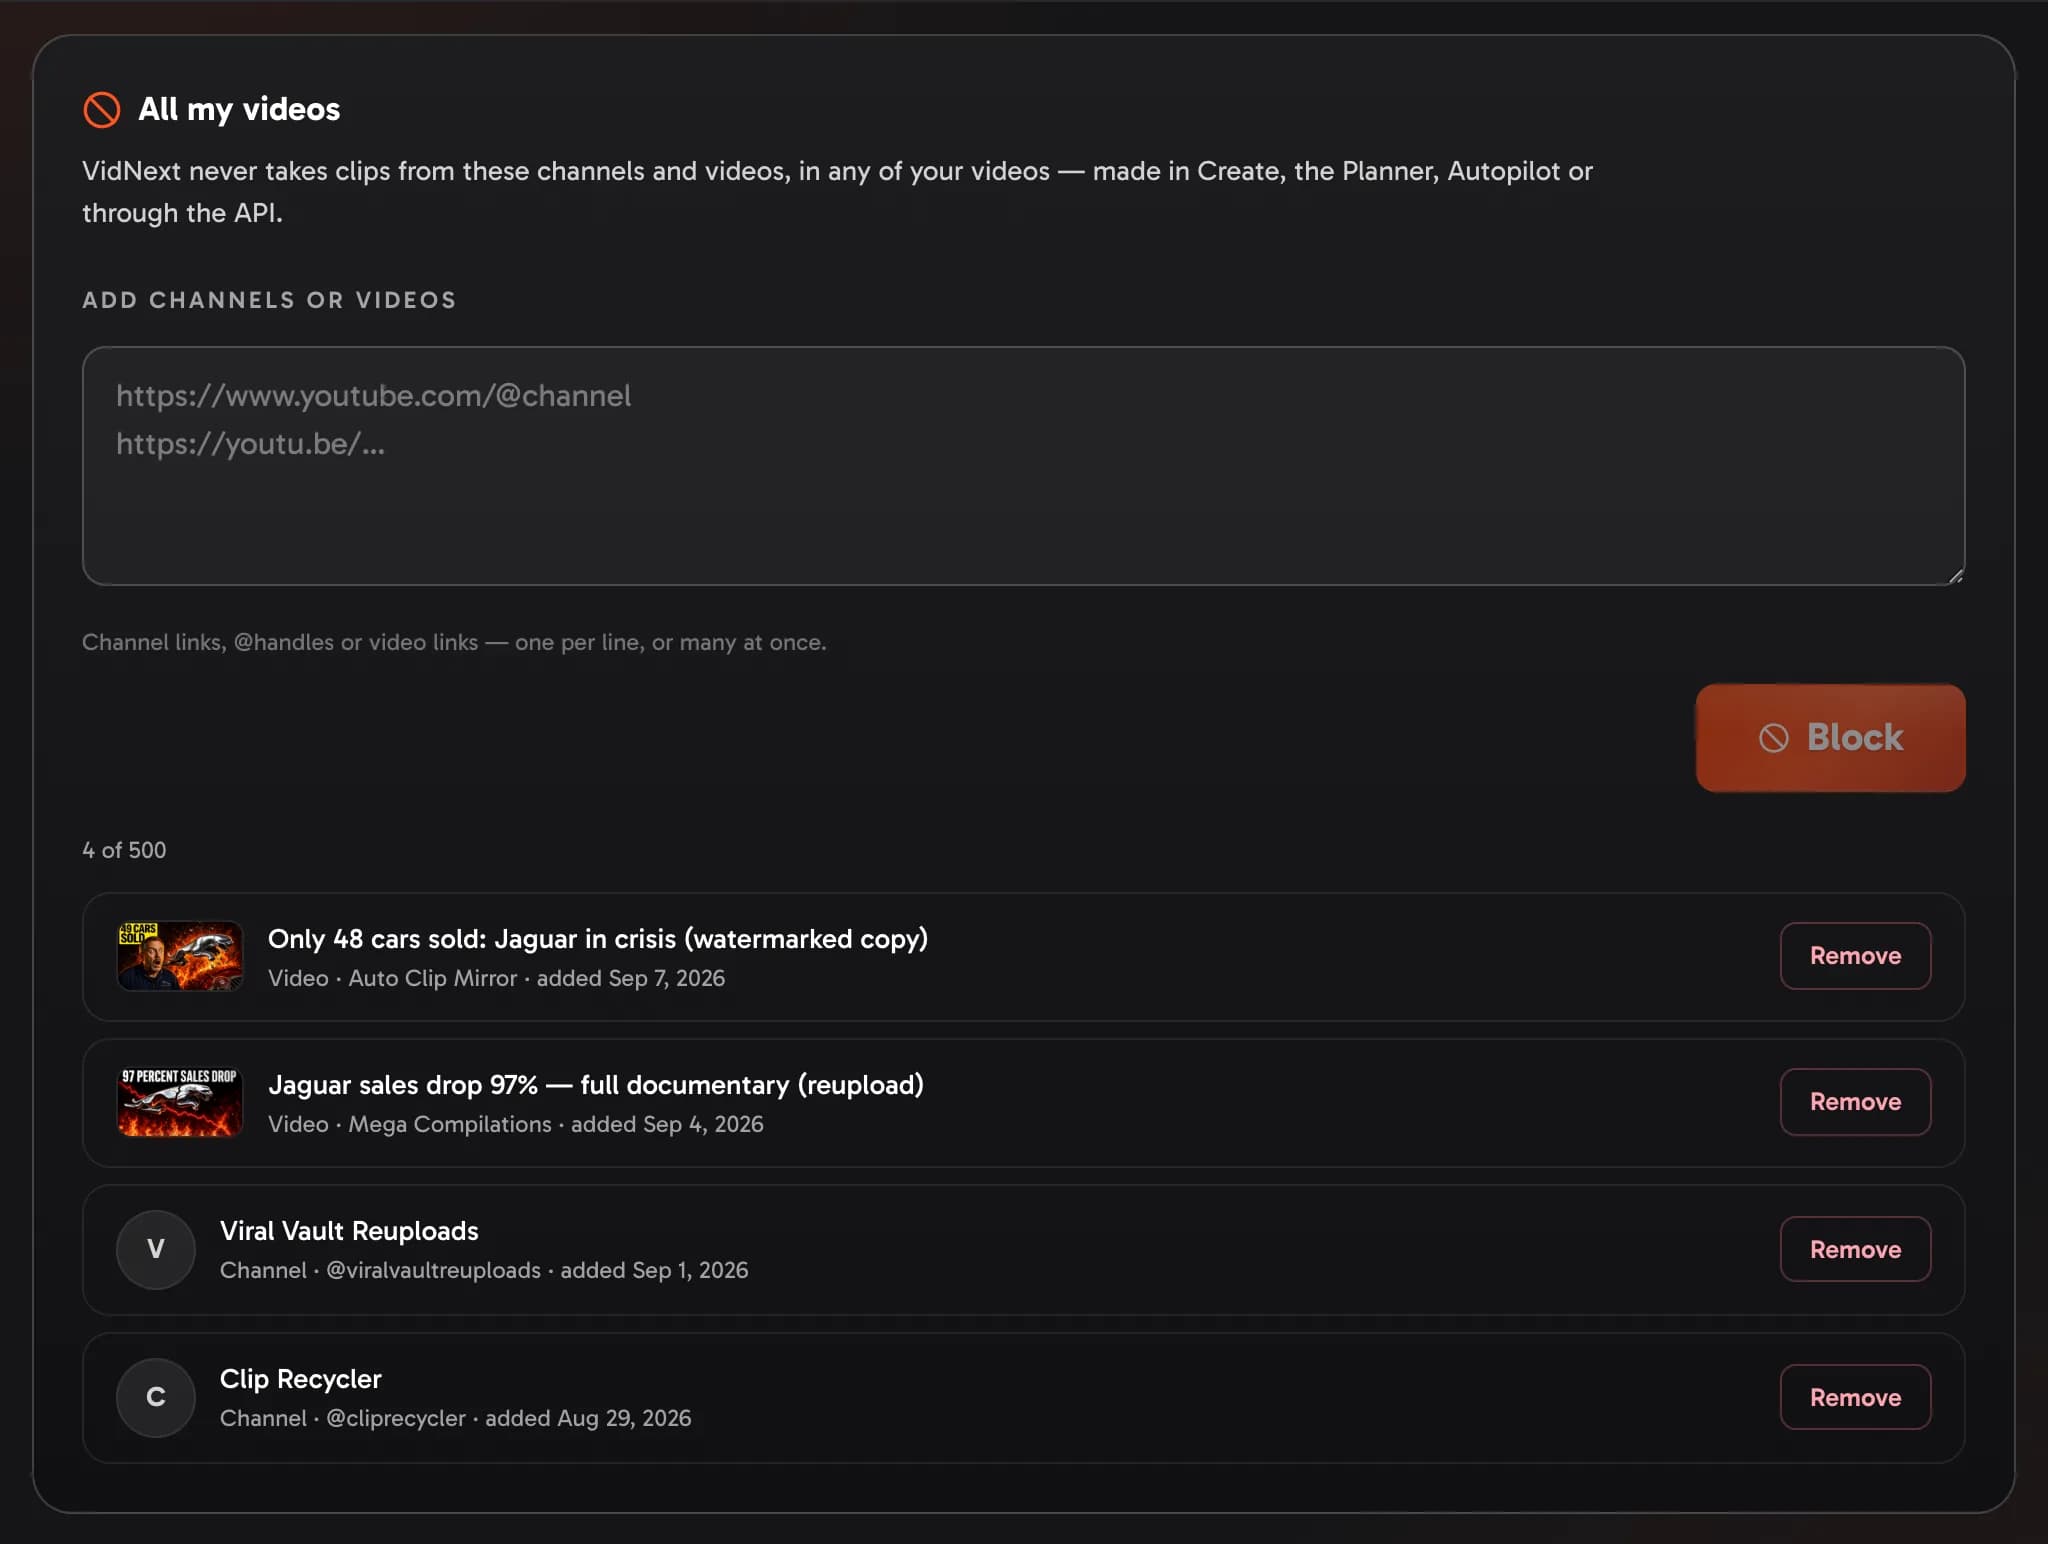
Task: Click the Block button
Action: 1830,738
